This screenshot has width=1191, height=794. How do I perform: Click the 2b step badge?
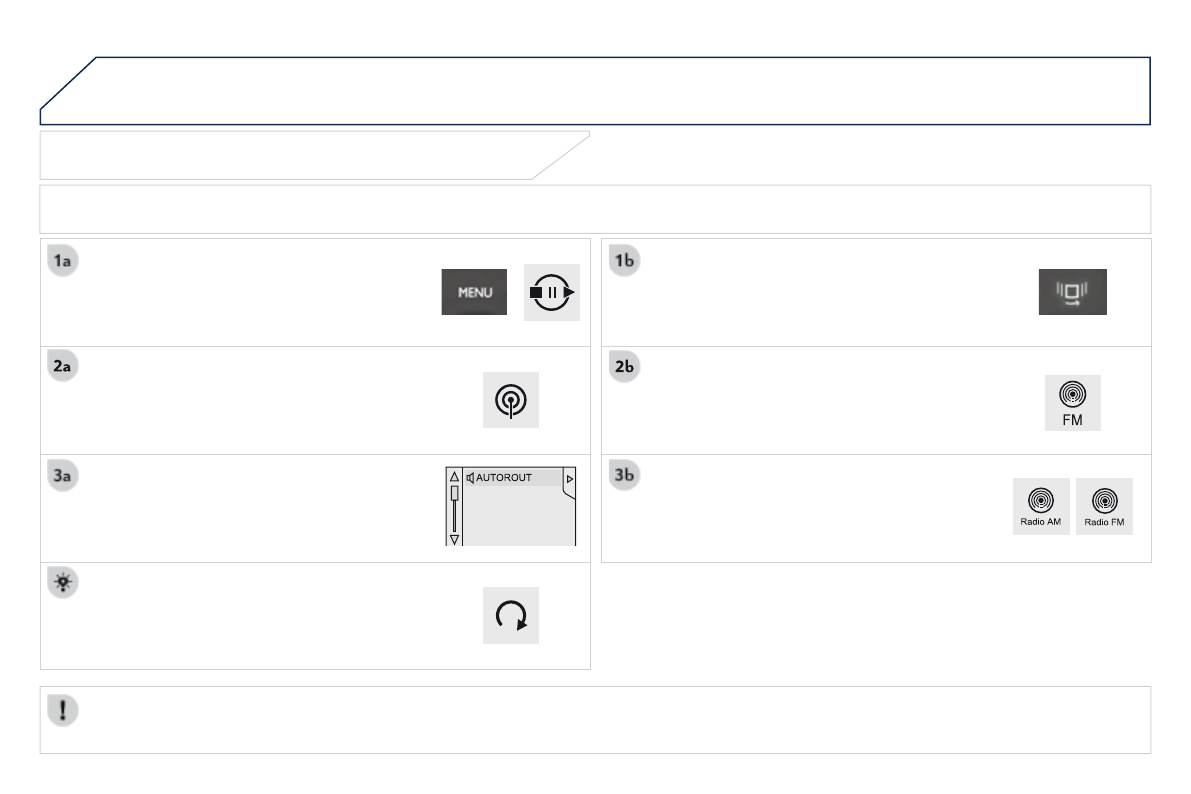tap(624, 368)
